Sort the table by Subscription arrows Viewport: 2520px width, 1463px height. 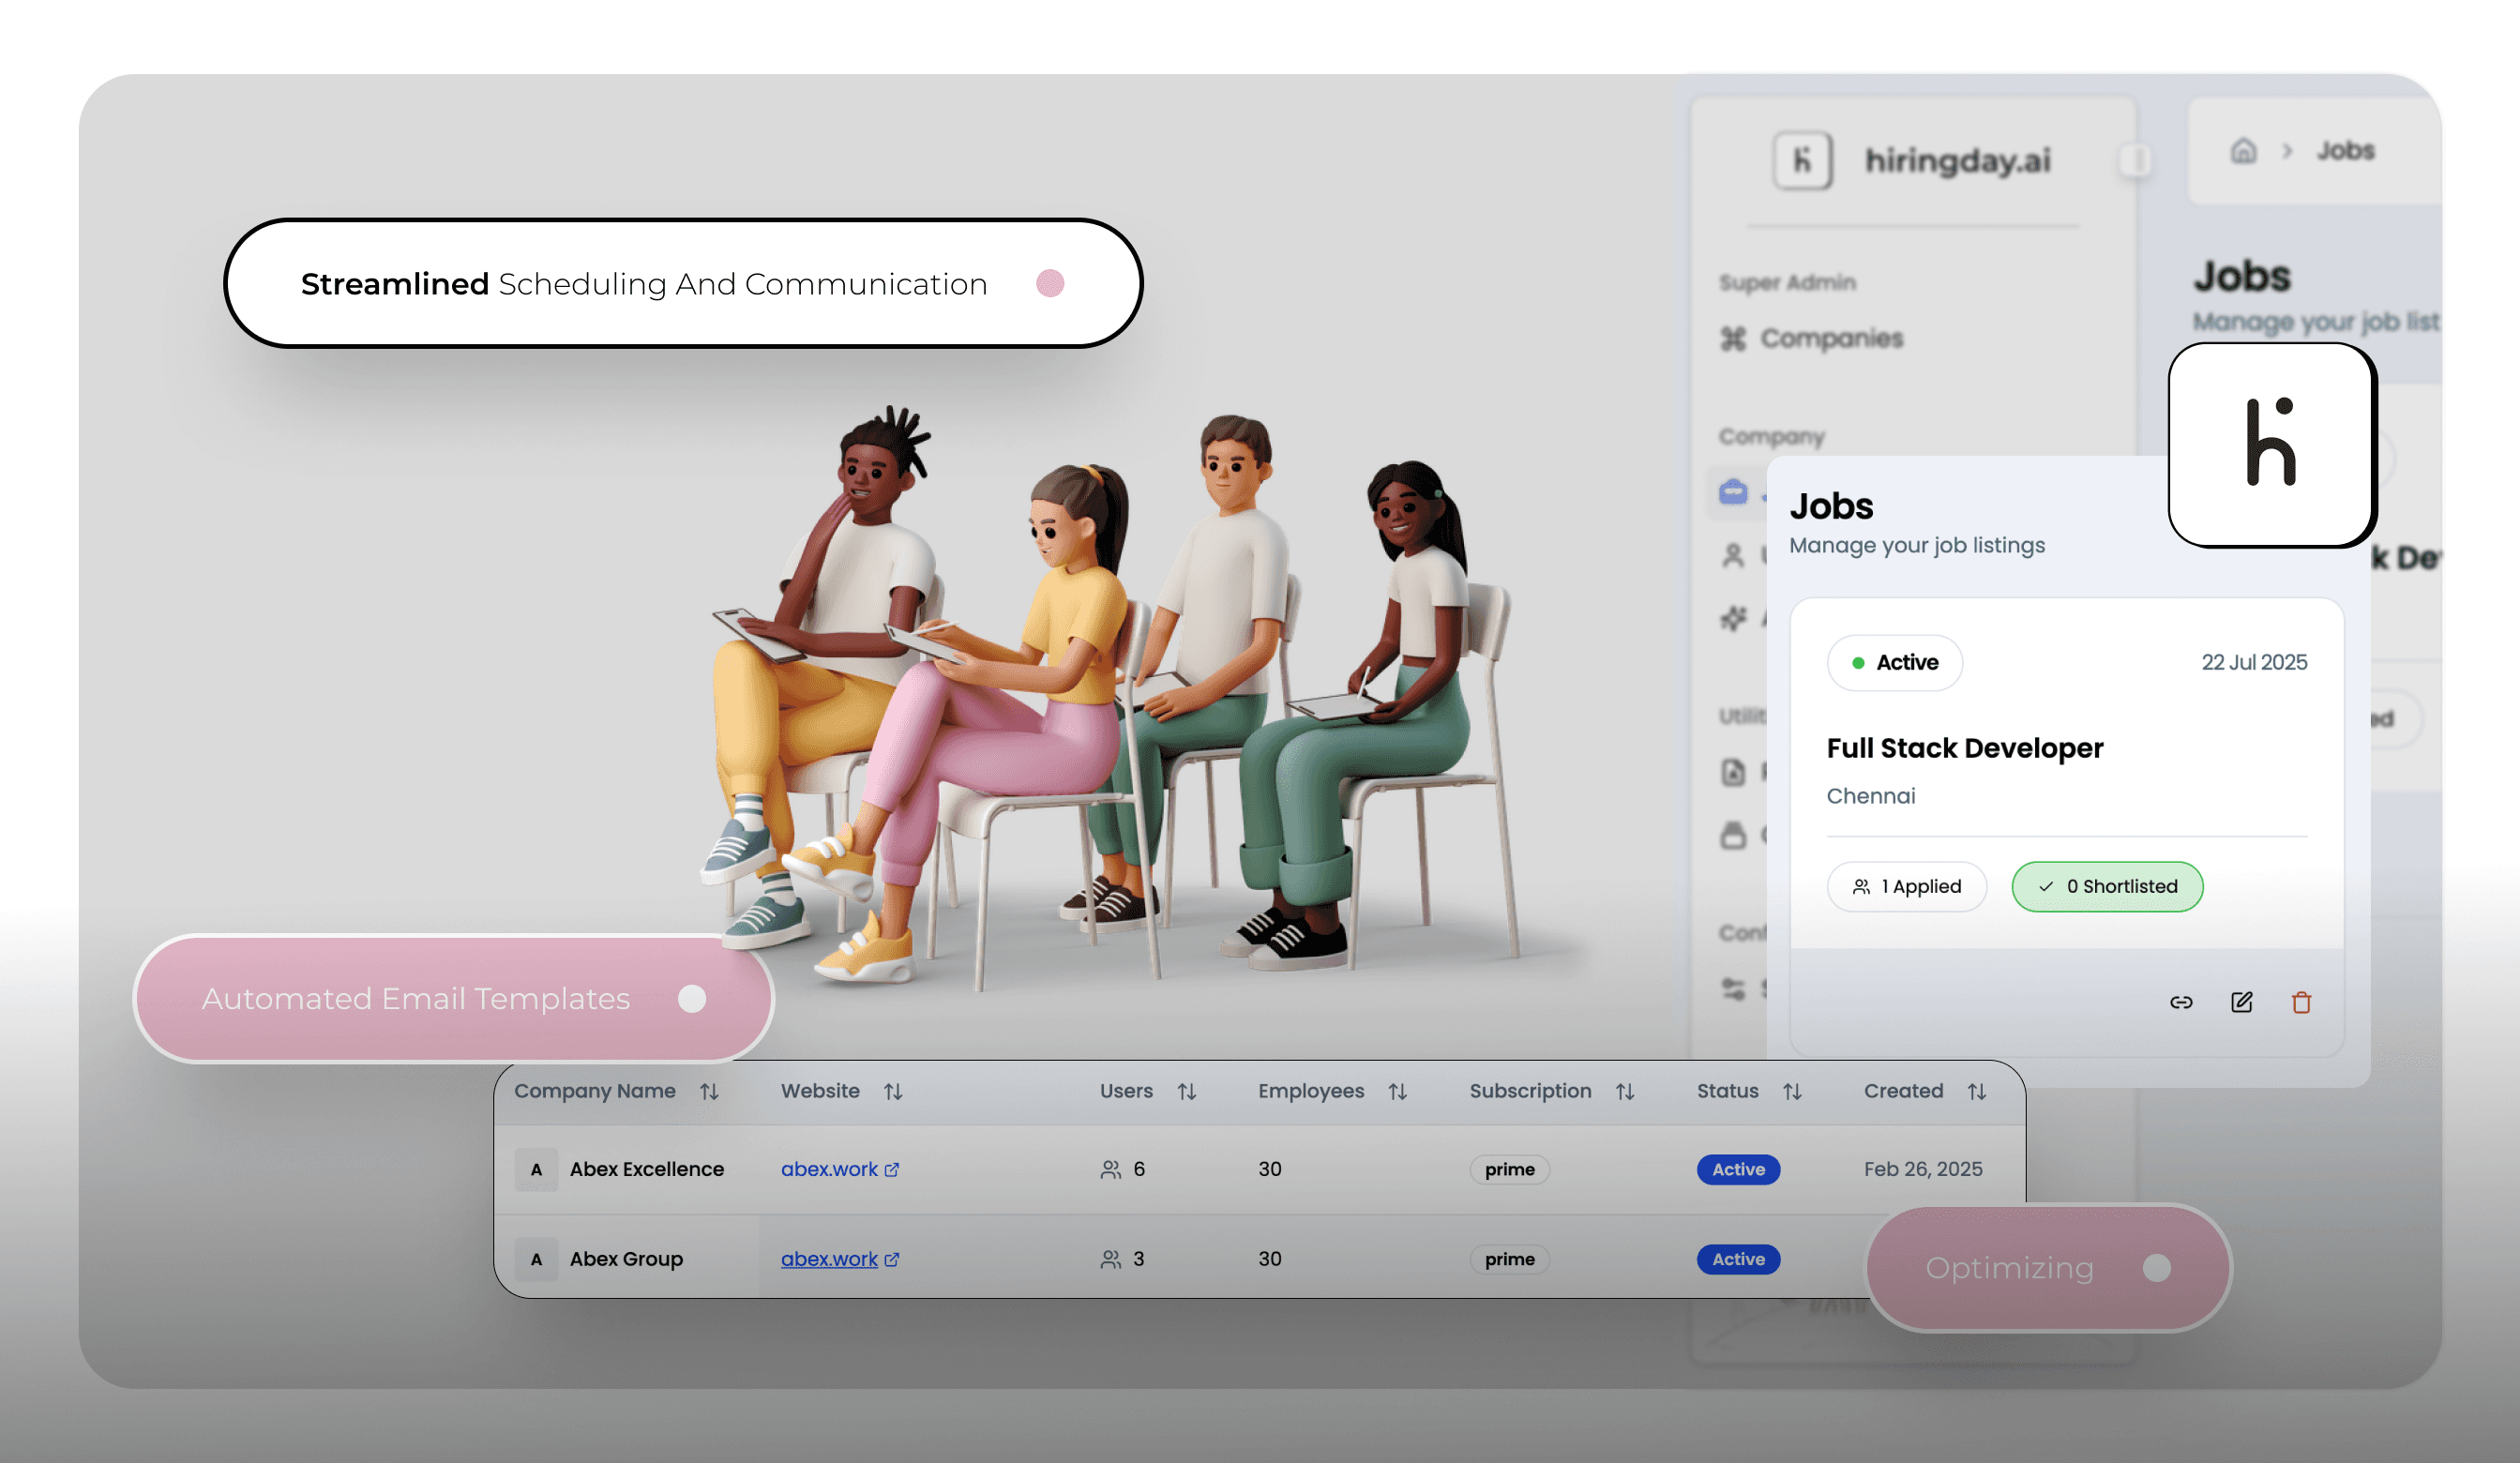1625,1091
